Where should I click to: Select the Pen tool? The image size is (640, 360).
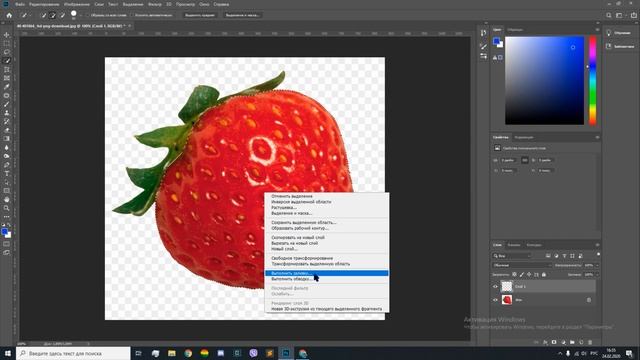7,165
